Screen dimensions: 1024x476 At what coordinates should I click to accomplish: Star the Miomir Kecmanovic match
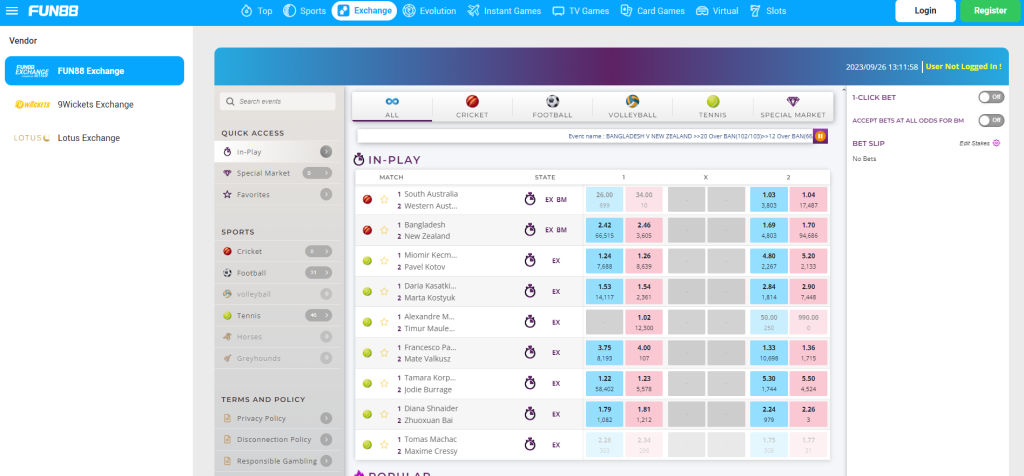coord(384,261)
